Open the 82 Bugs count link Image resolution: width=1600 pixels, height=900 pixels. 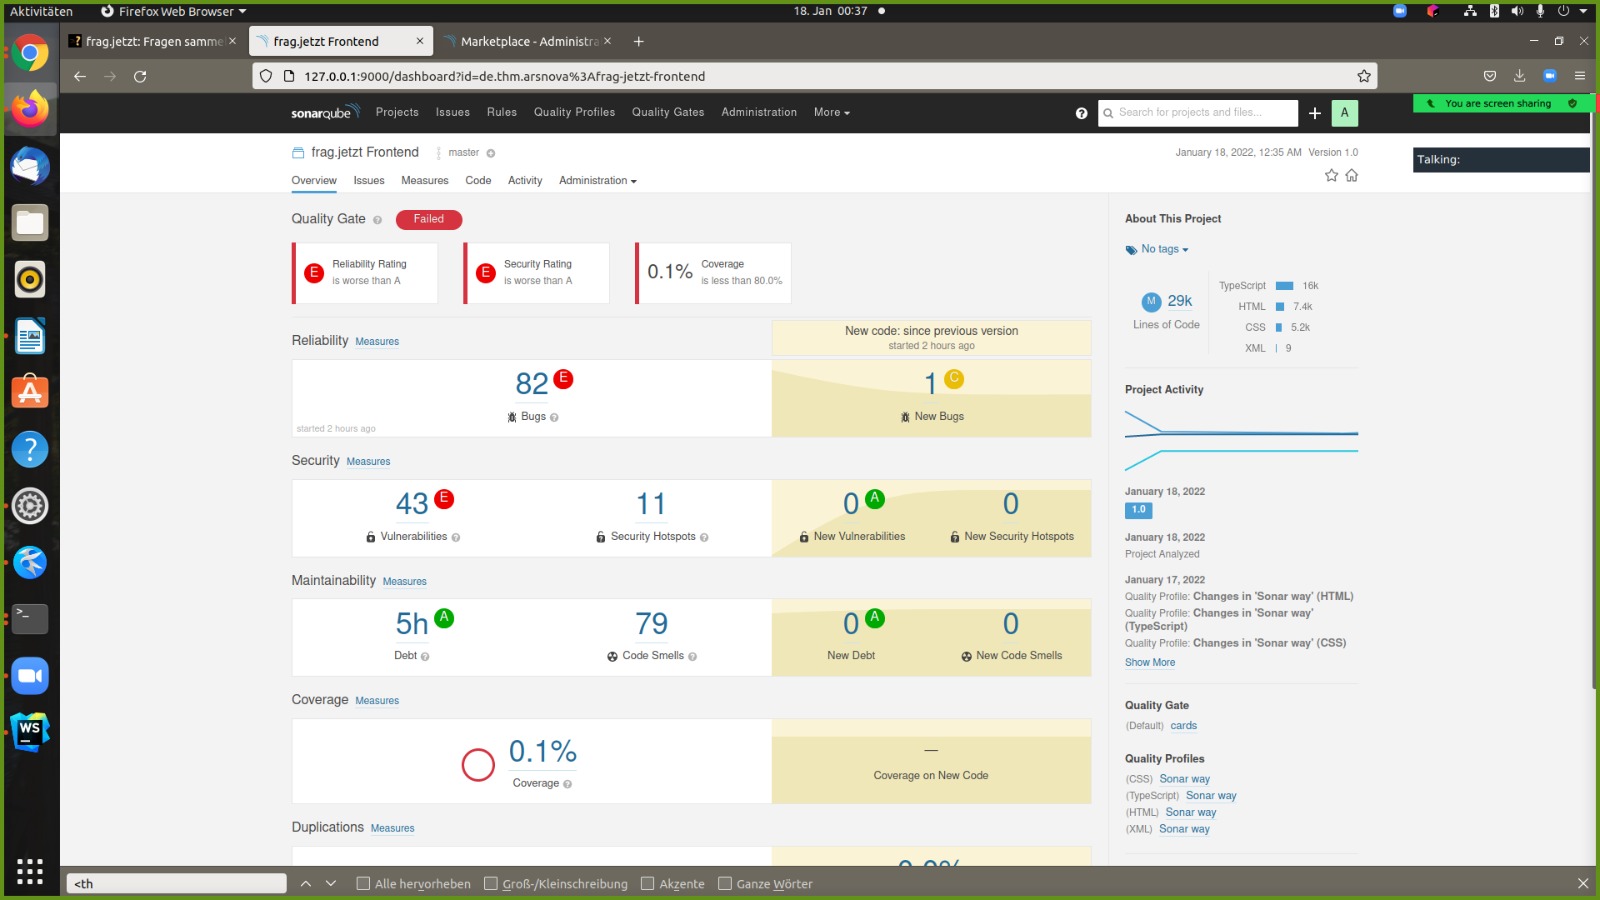(531, 383)
